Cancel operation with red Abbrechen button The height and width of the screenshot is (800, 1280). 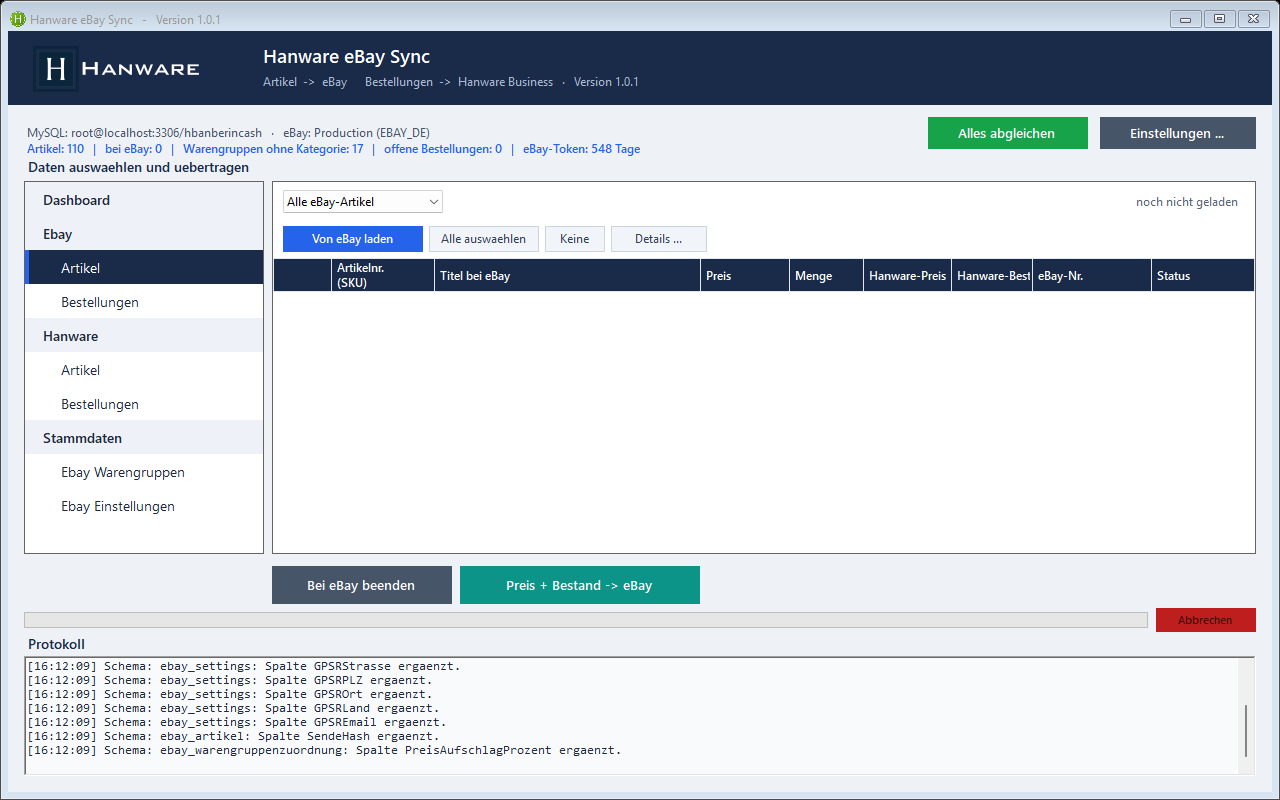click(x=1205, y=620)
